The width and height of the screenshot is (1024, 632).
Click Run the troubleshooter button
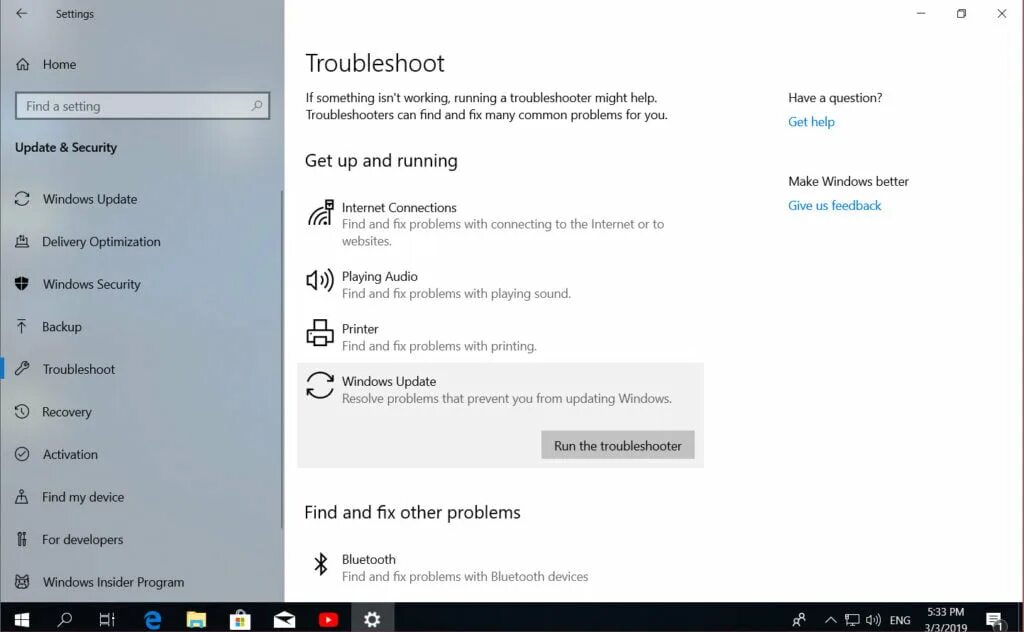tap(617, 445)
